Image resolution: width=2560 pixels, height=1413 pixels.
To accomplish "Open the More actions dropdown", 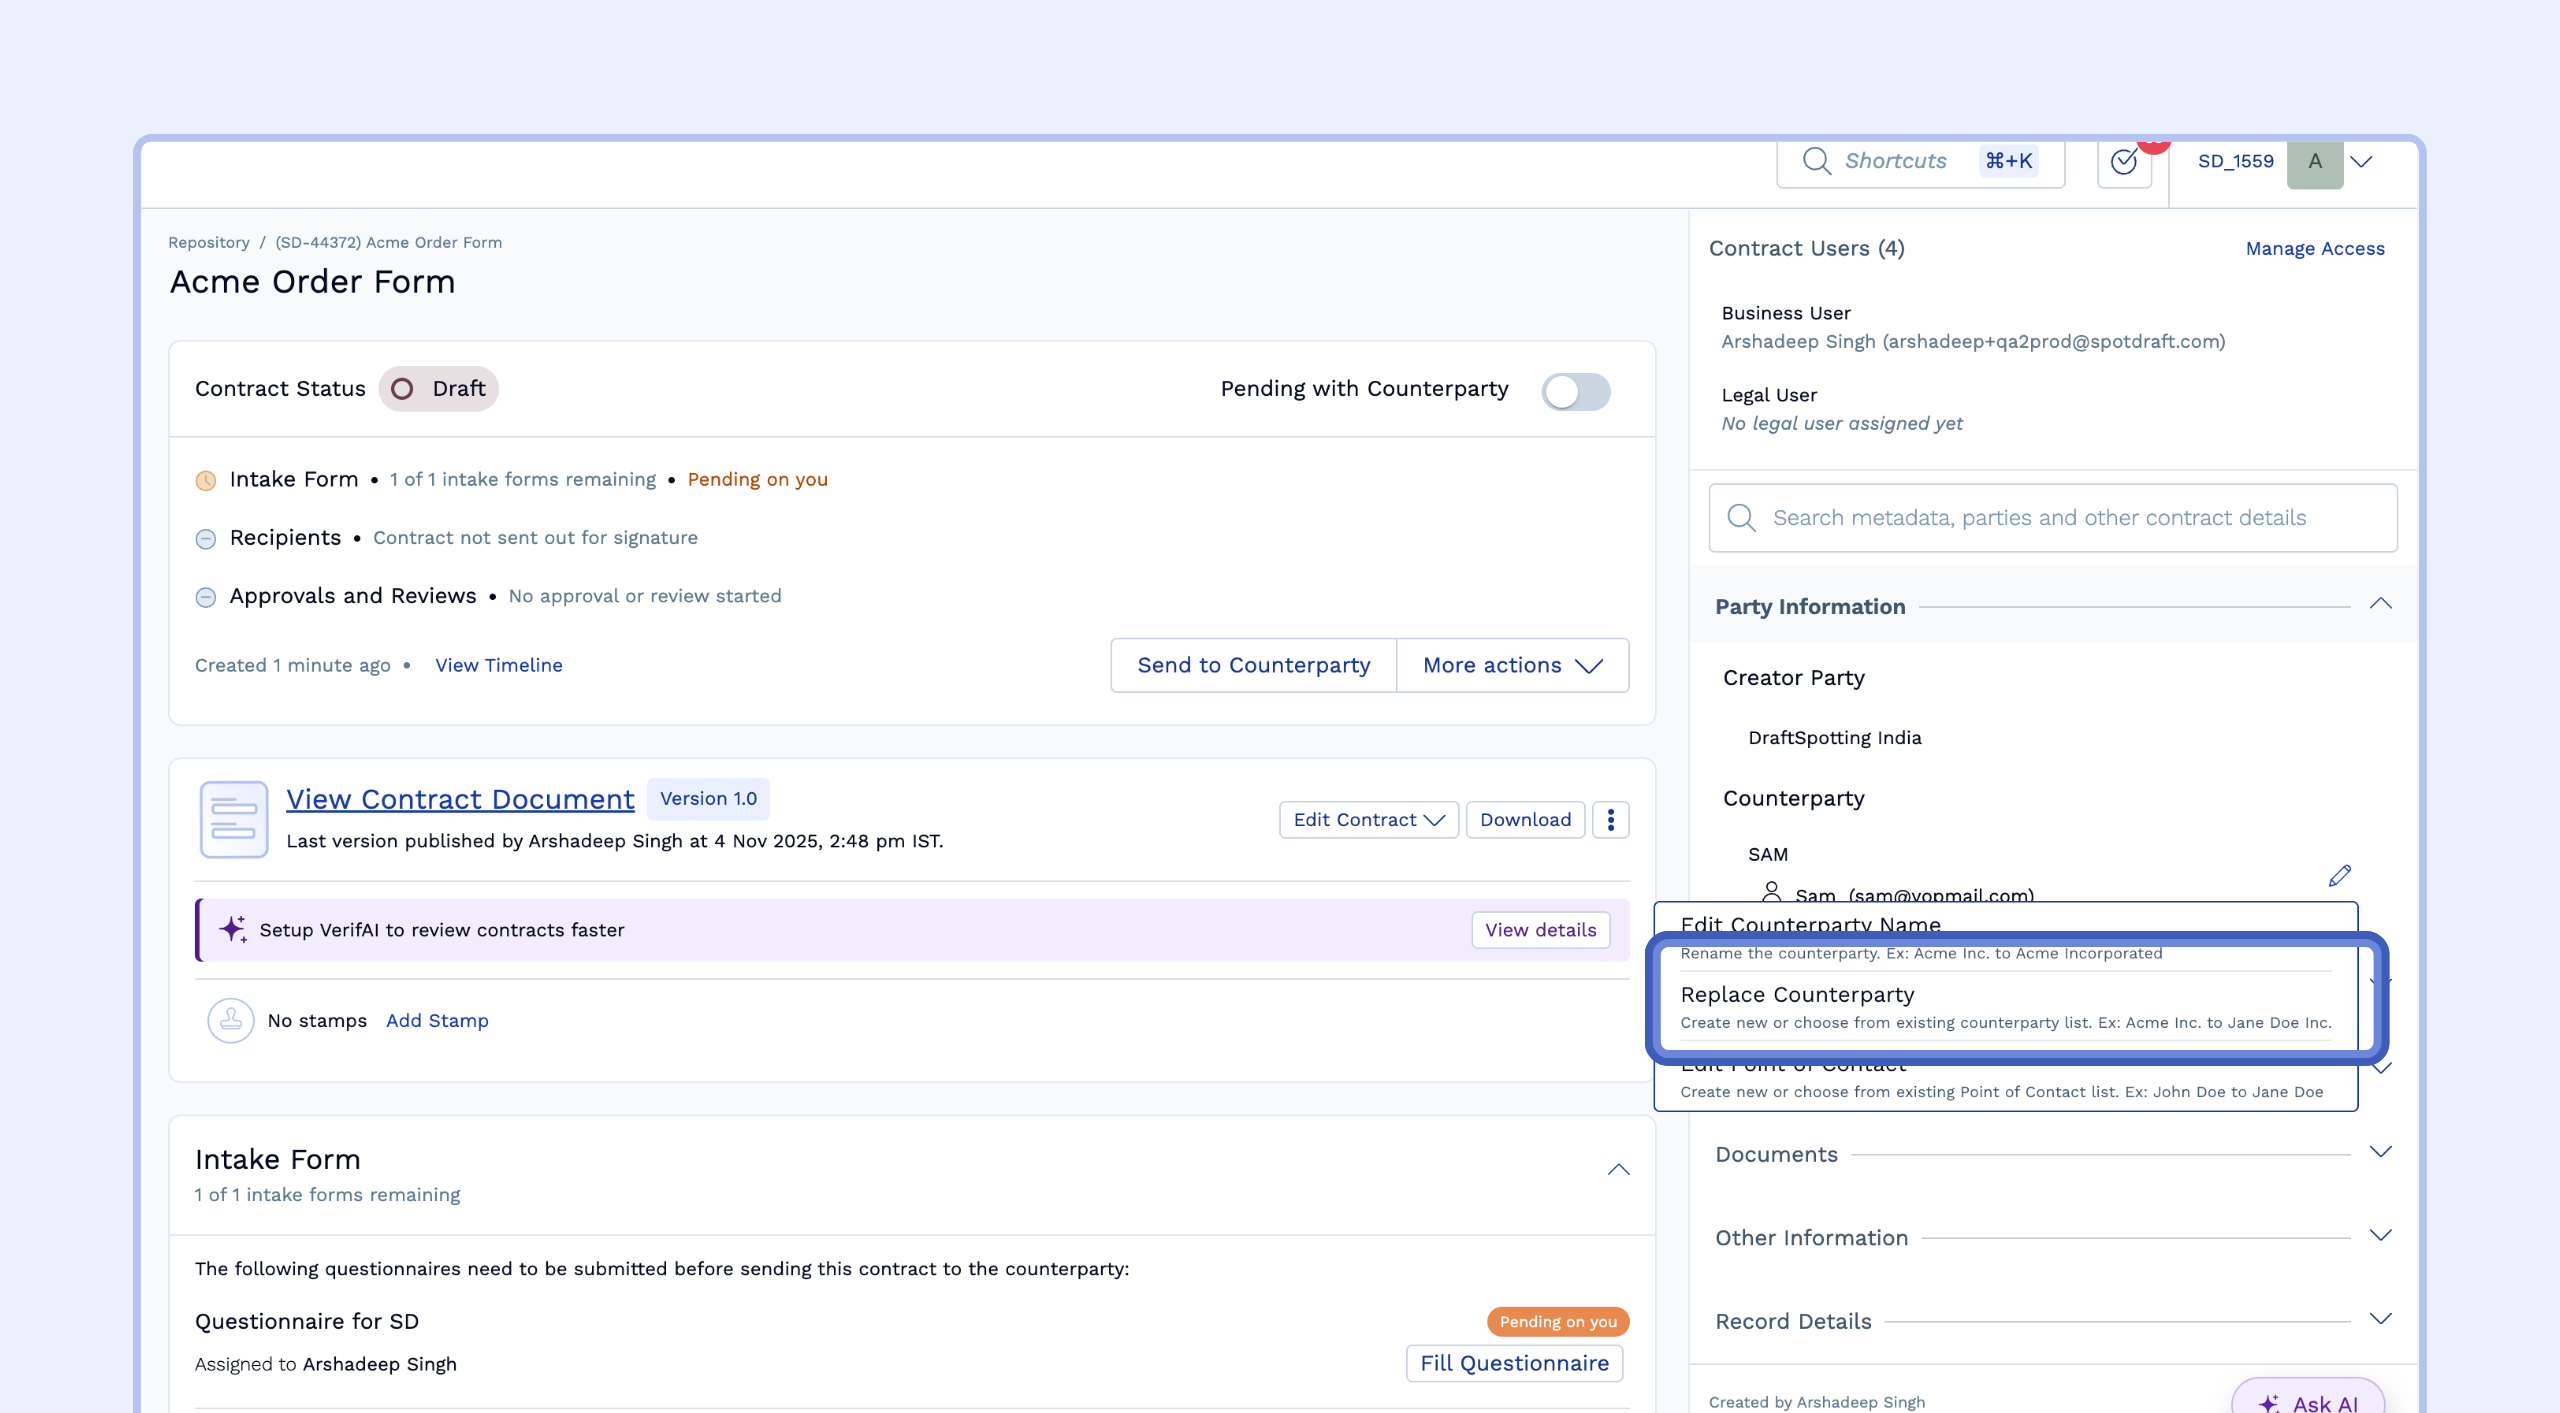I will tap(1512, 665).
